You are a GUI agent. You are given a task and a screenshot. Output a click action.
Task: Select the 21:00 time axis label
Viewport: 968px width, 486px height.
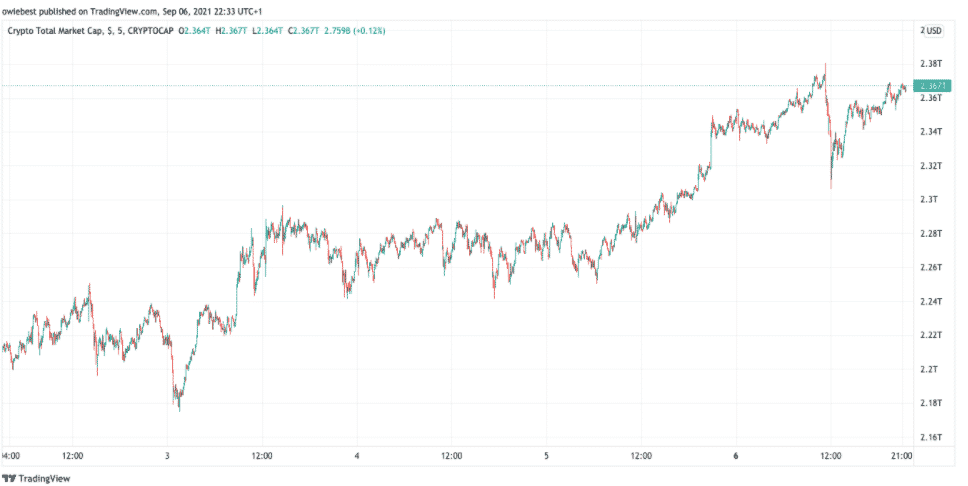(903, 456)
